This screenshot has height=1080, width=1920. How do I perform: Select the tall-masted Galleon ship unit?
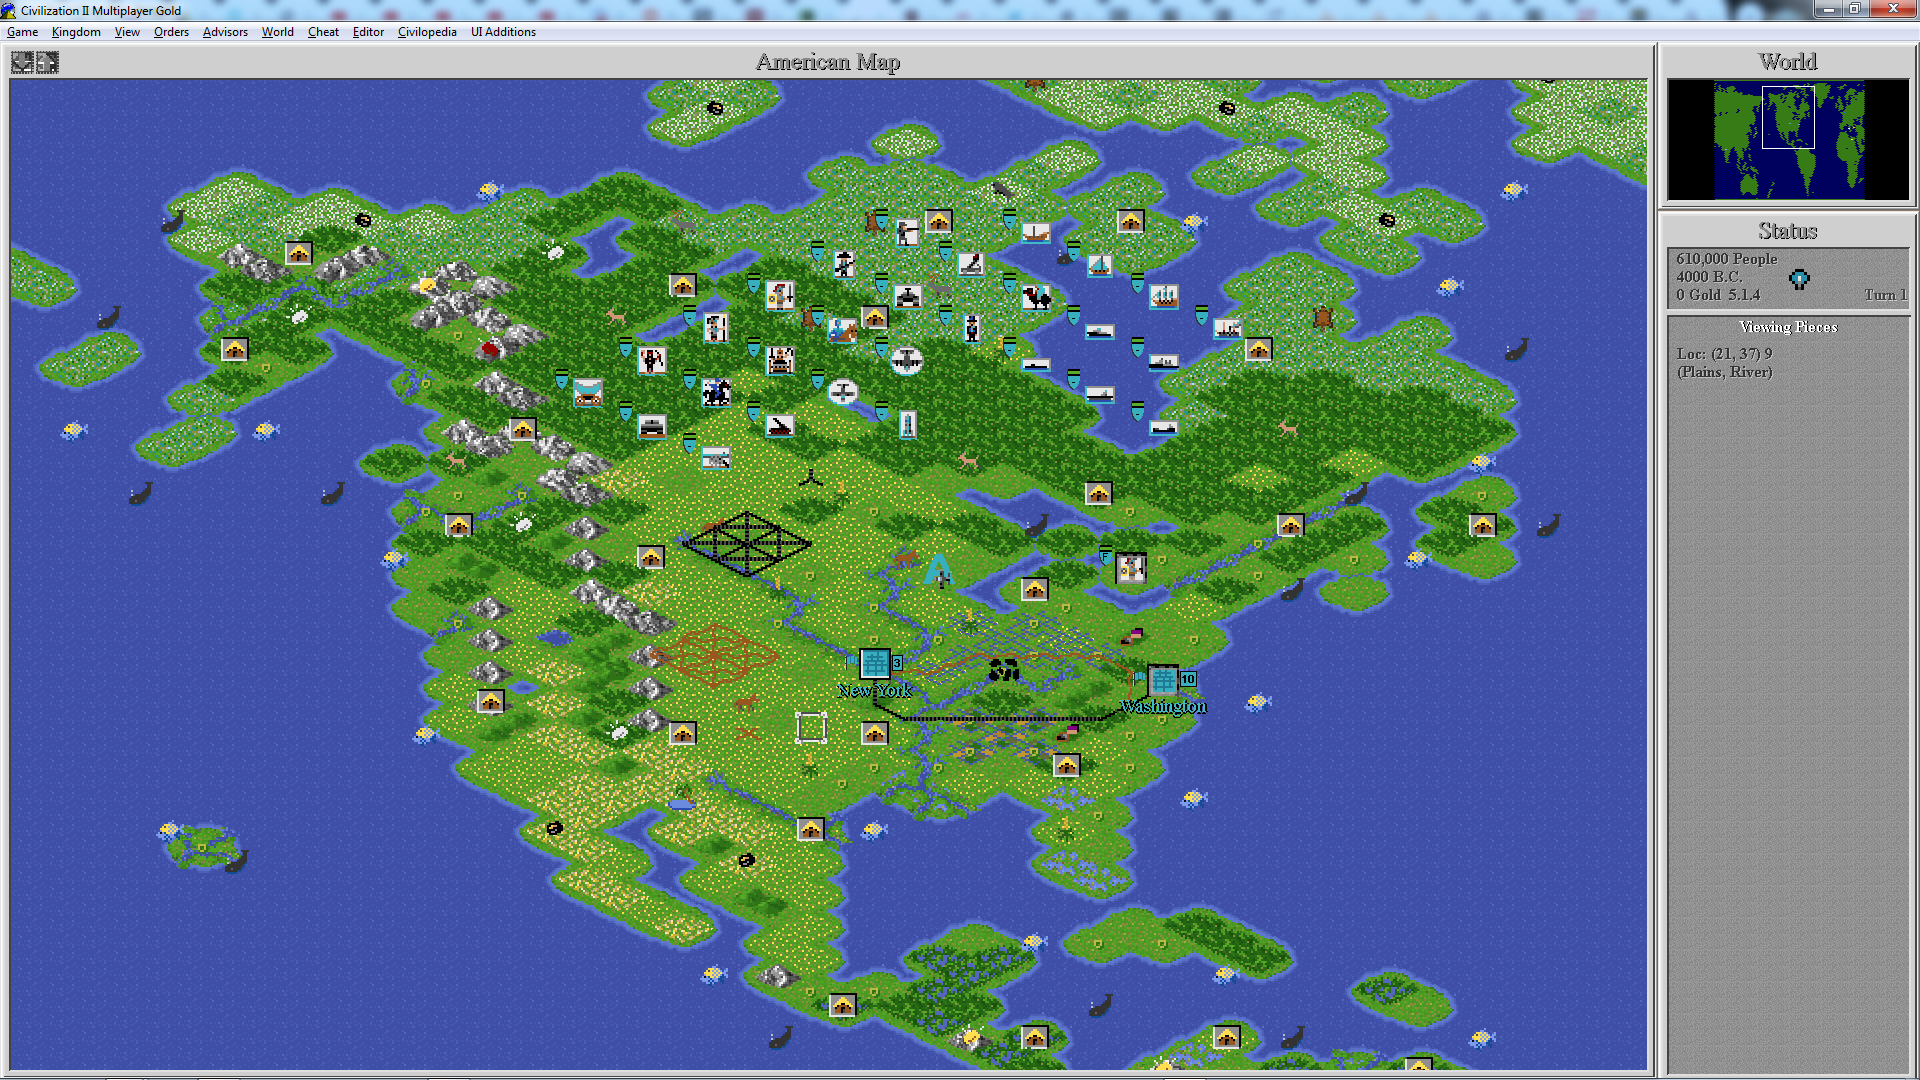[x=1164, y=297]
